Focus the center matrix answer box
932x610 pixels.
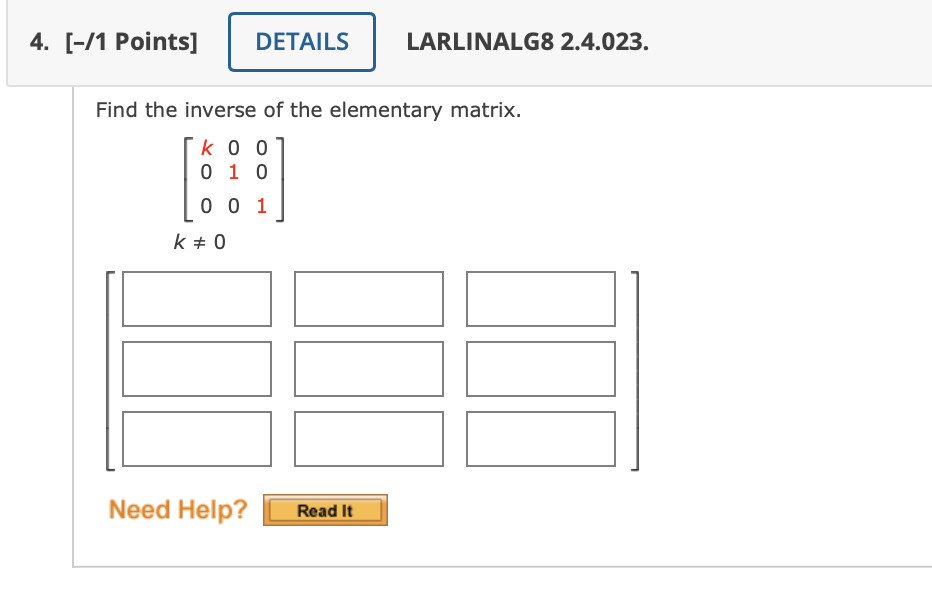click(x=369, y=369)
